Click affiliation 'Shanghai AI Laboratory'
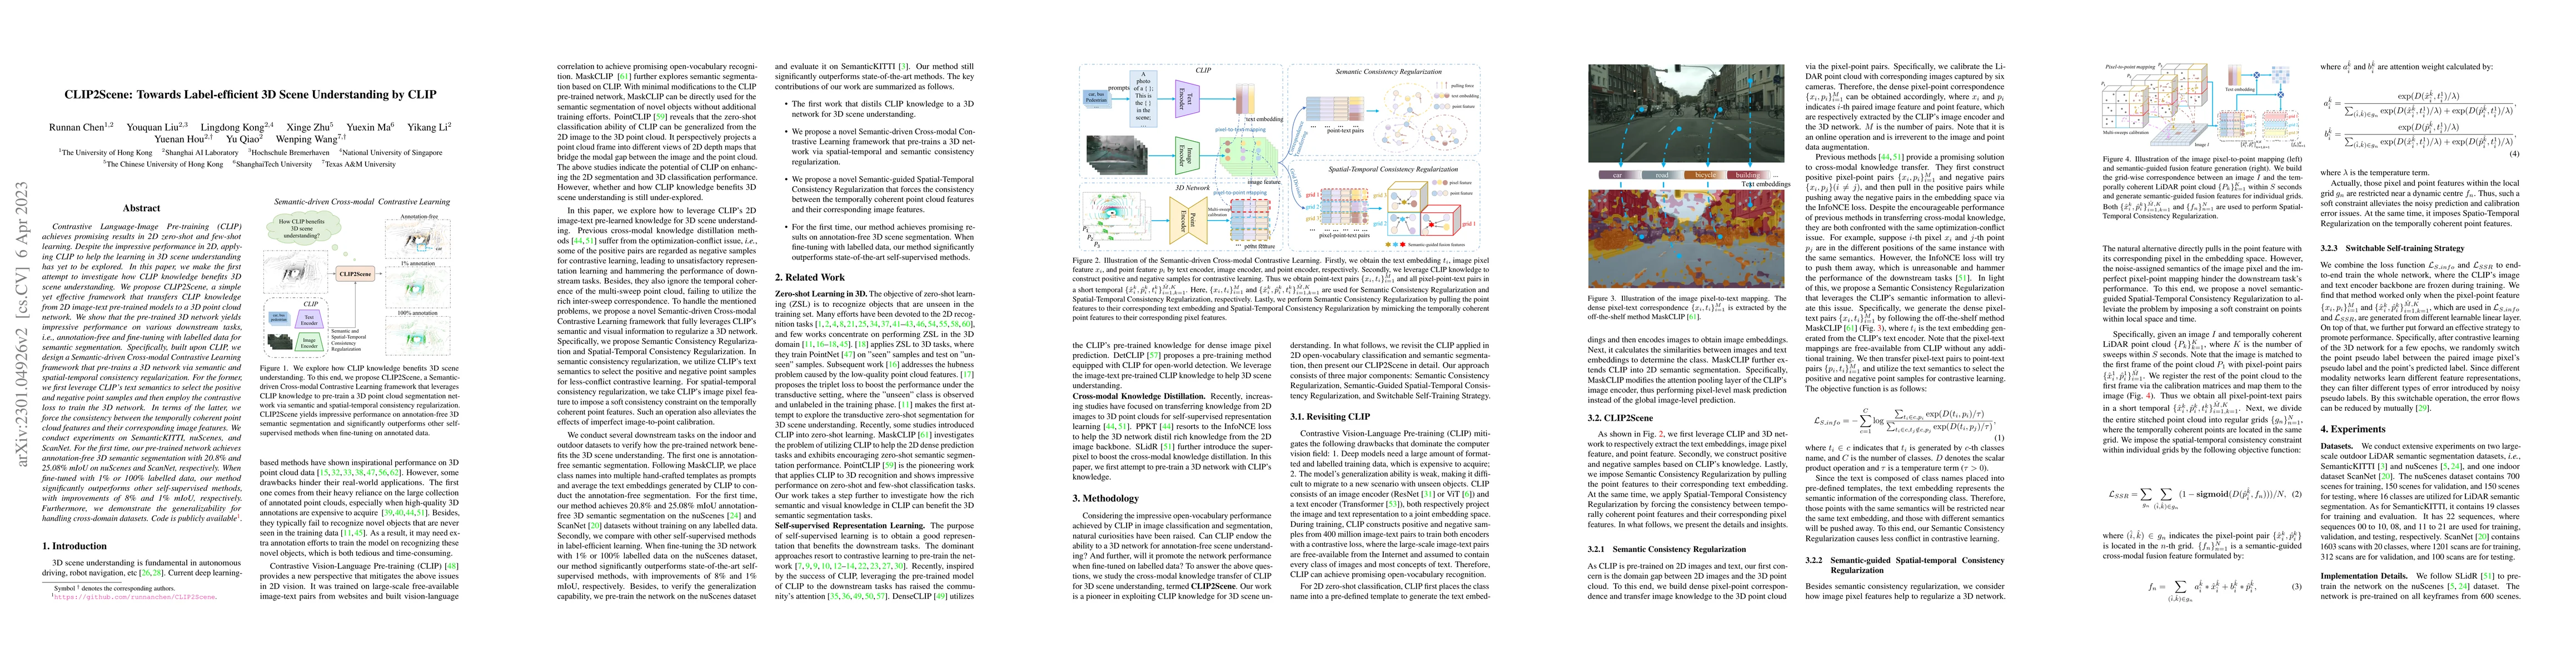Screen dimensions: 2576x667 [201, 153]
